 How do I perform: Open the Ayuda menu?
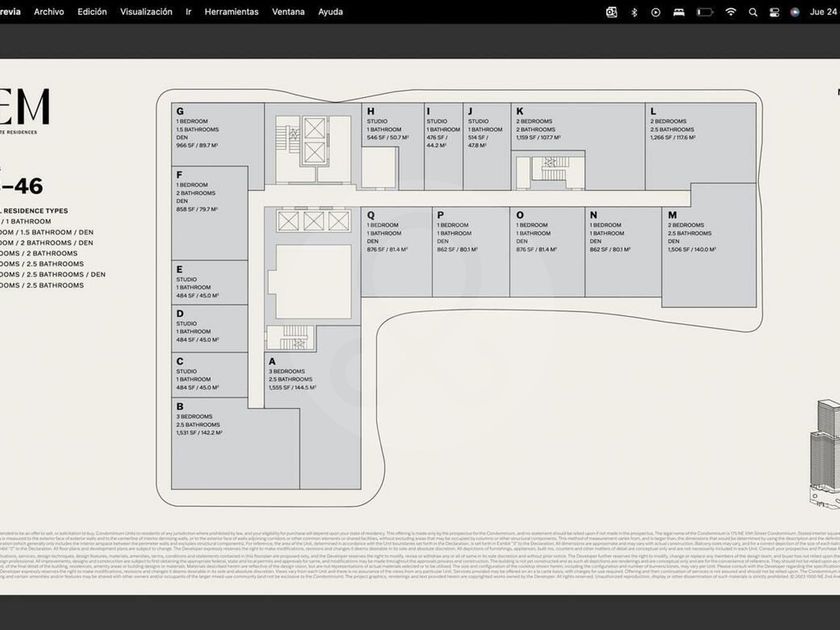[x=330, y=12]
